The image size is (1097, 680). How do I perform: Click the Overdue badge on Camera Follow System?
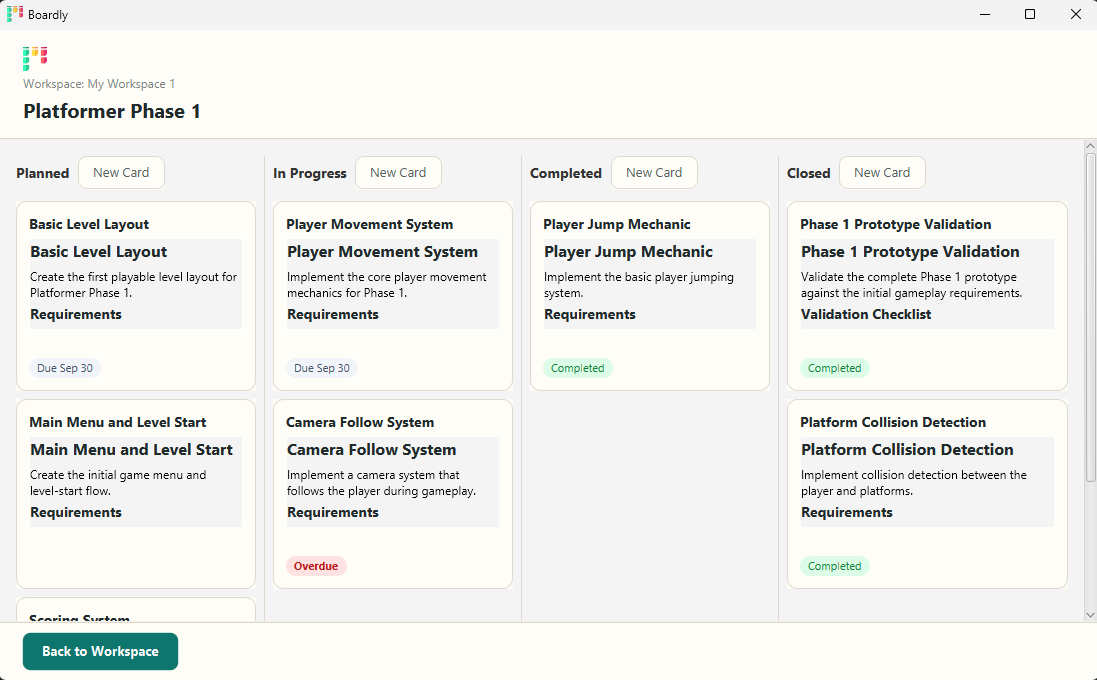[x=316, y=566]
